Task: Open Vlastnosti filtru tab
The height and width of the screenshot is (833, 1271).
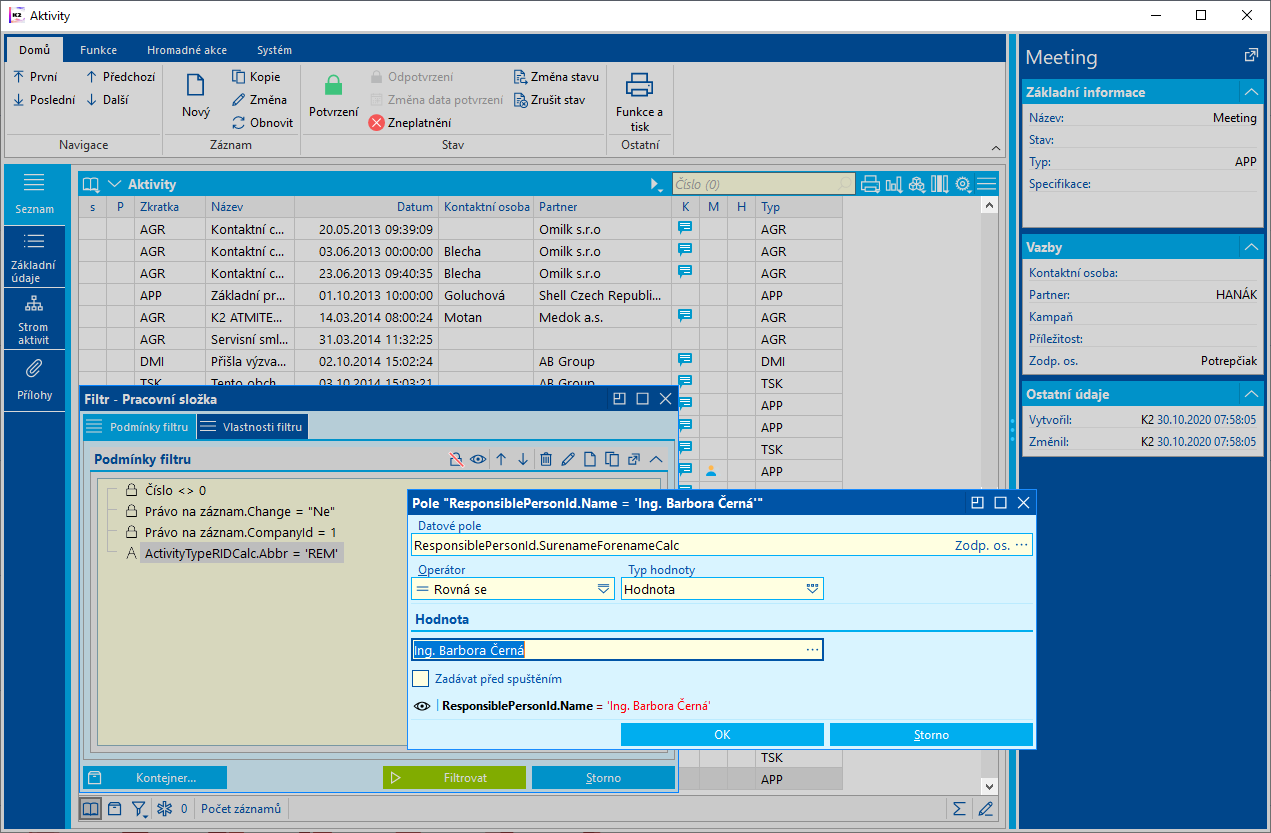Action: click(x=252, y=427)
